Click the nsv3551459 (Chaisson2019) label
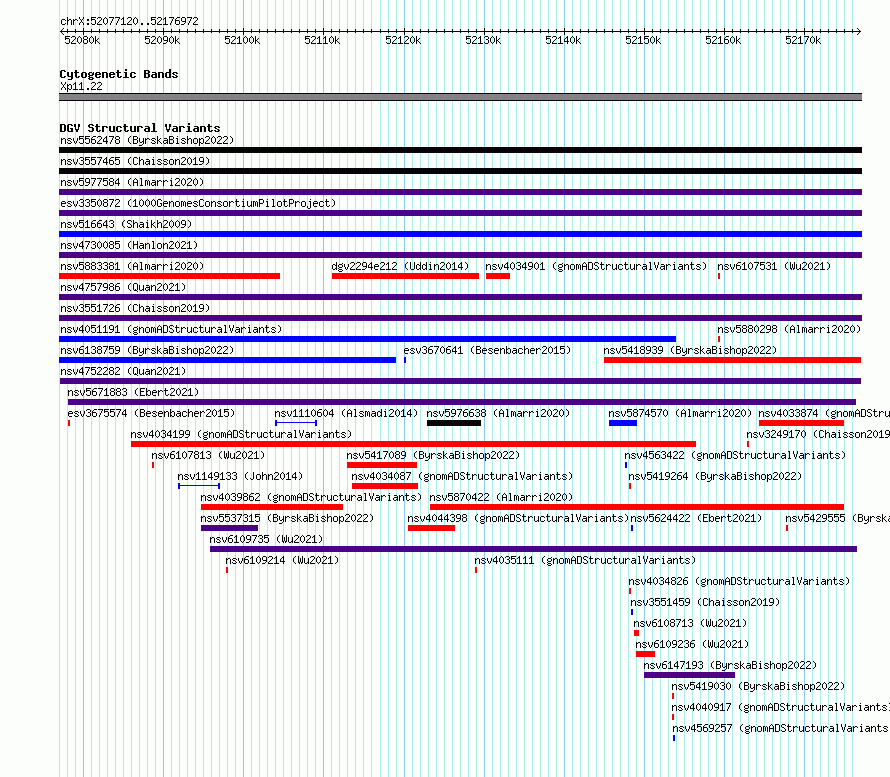The image size is (890, 777). pos(706,602)
